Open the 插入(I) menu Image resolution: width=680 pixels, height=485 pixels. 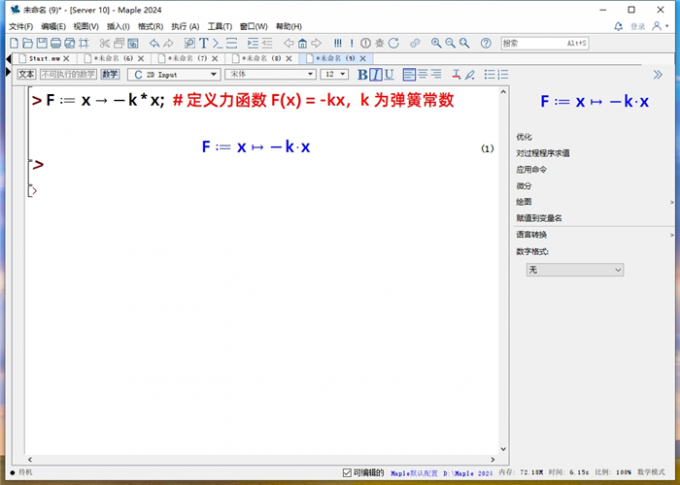pos(118,26)
